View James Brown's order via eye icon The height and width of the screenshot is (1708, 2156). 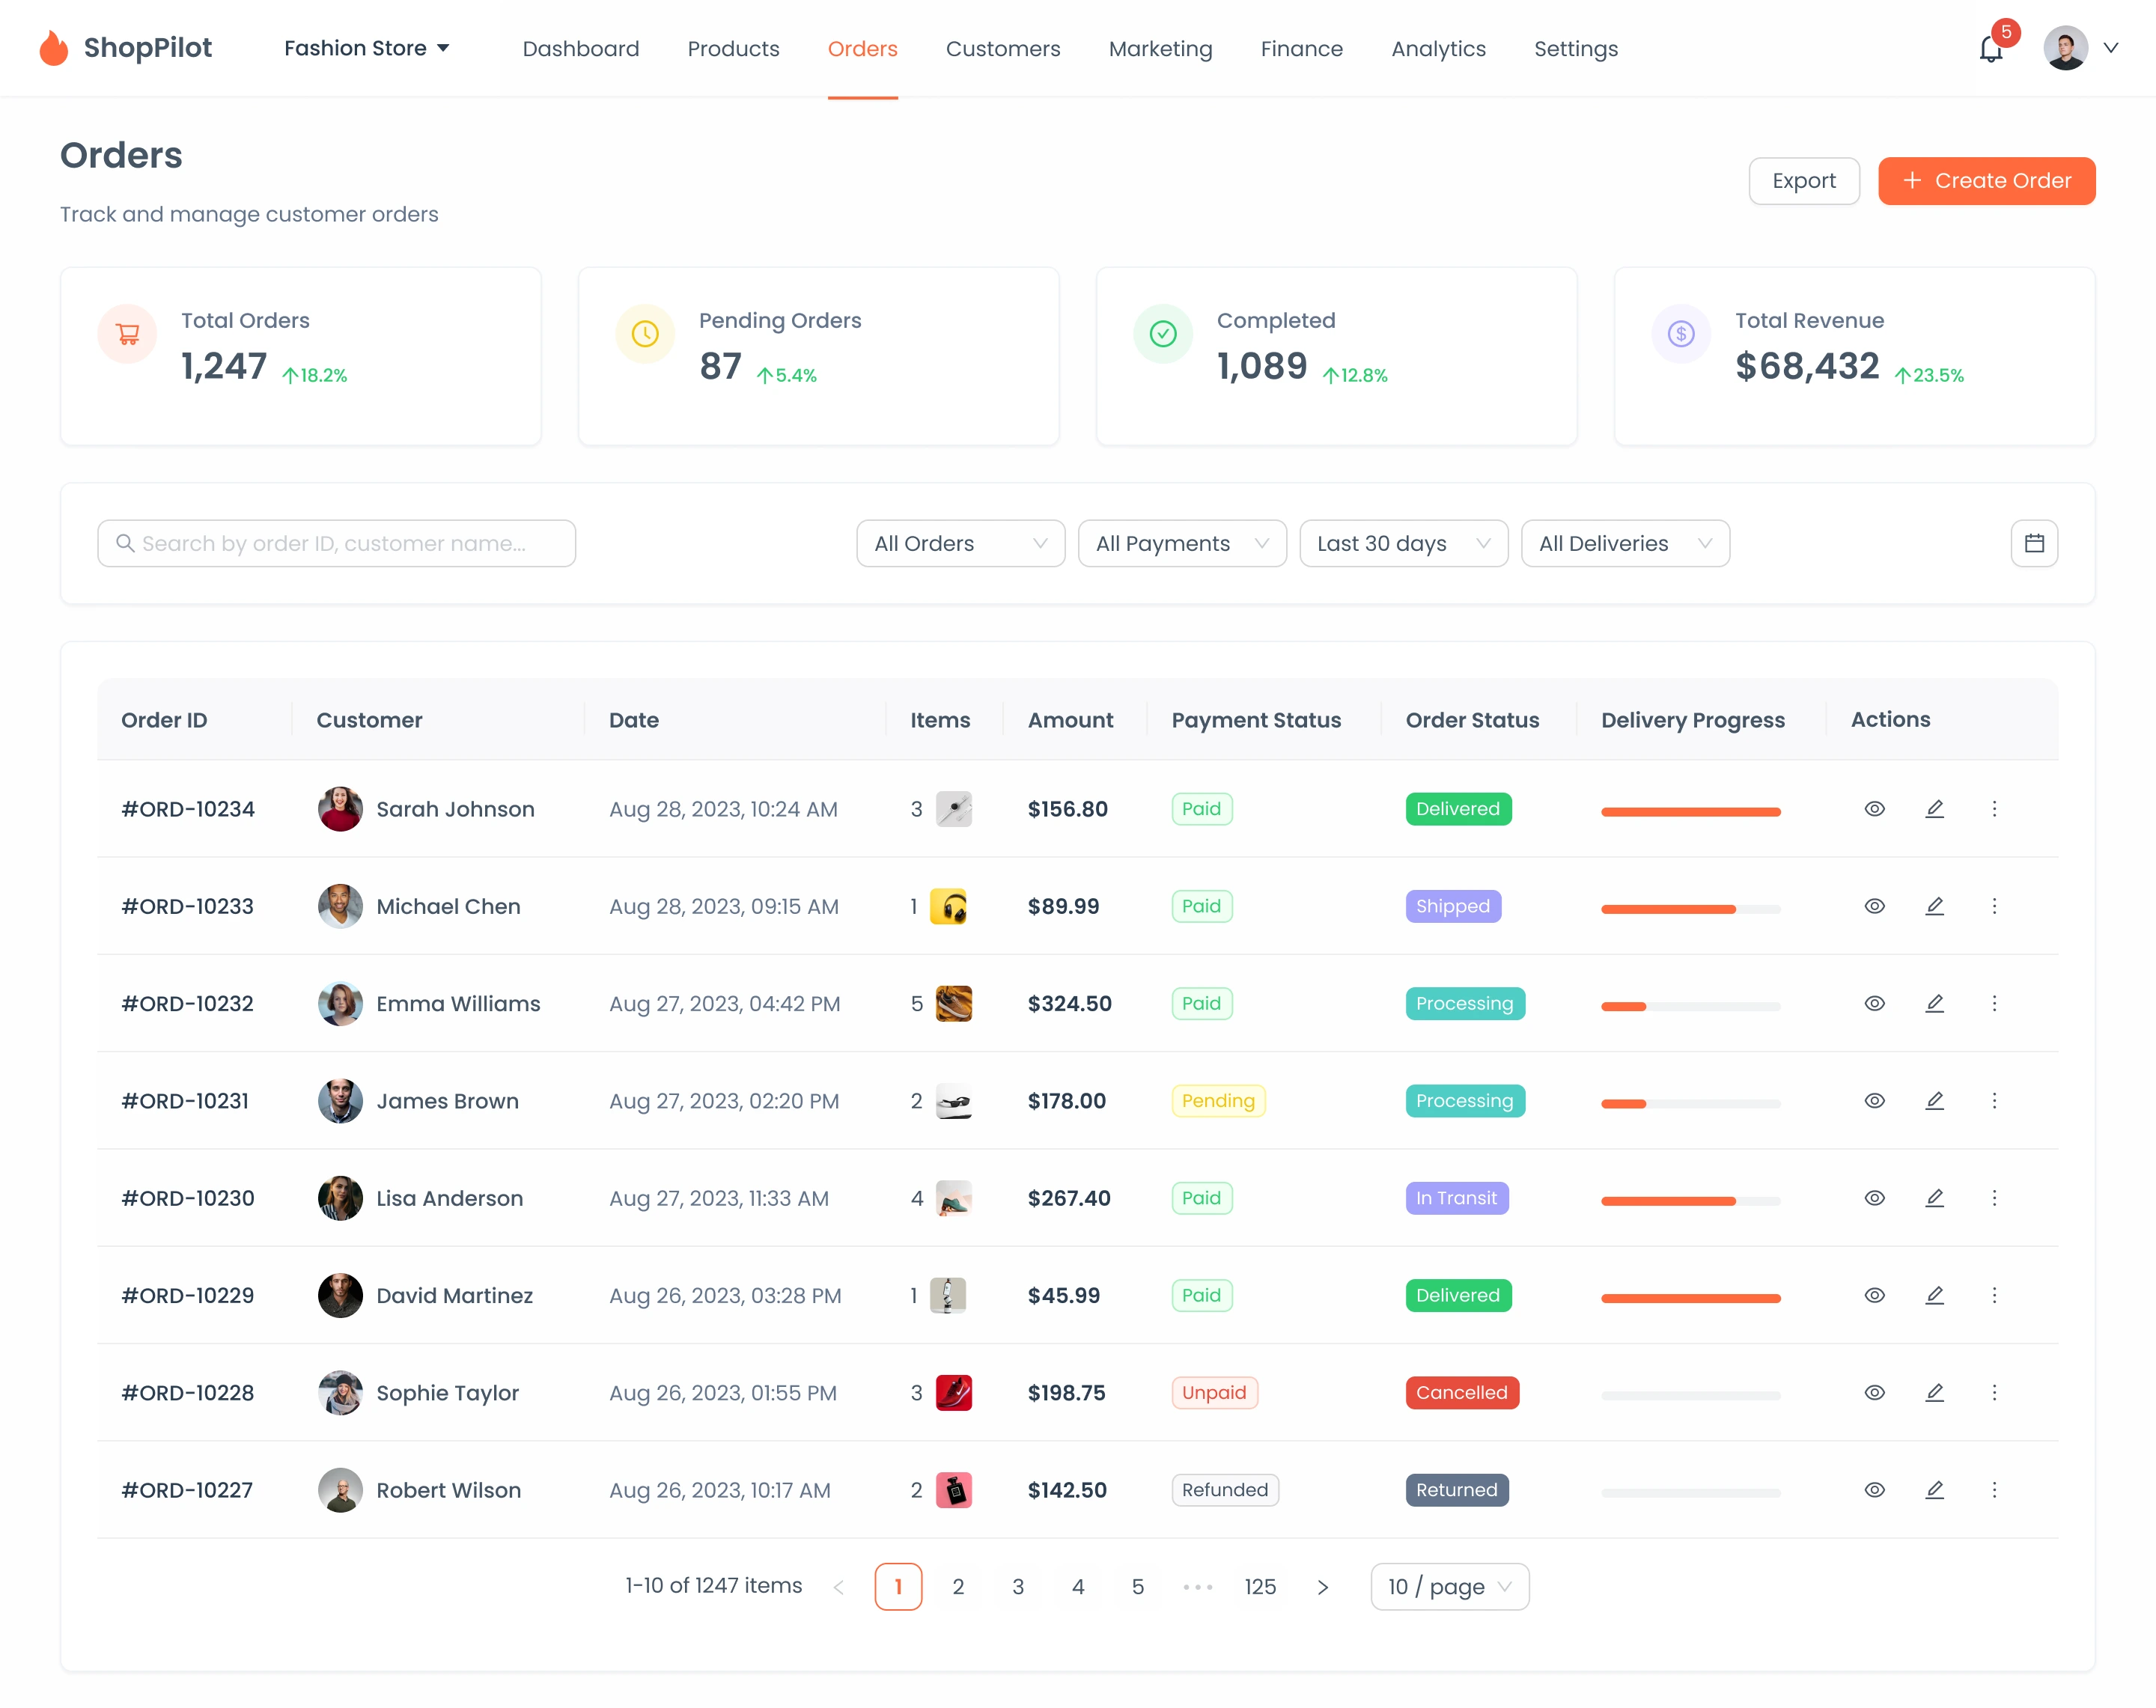pyautogui.click(x=1874, y=1100)
